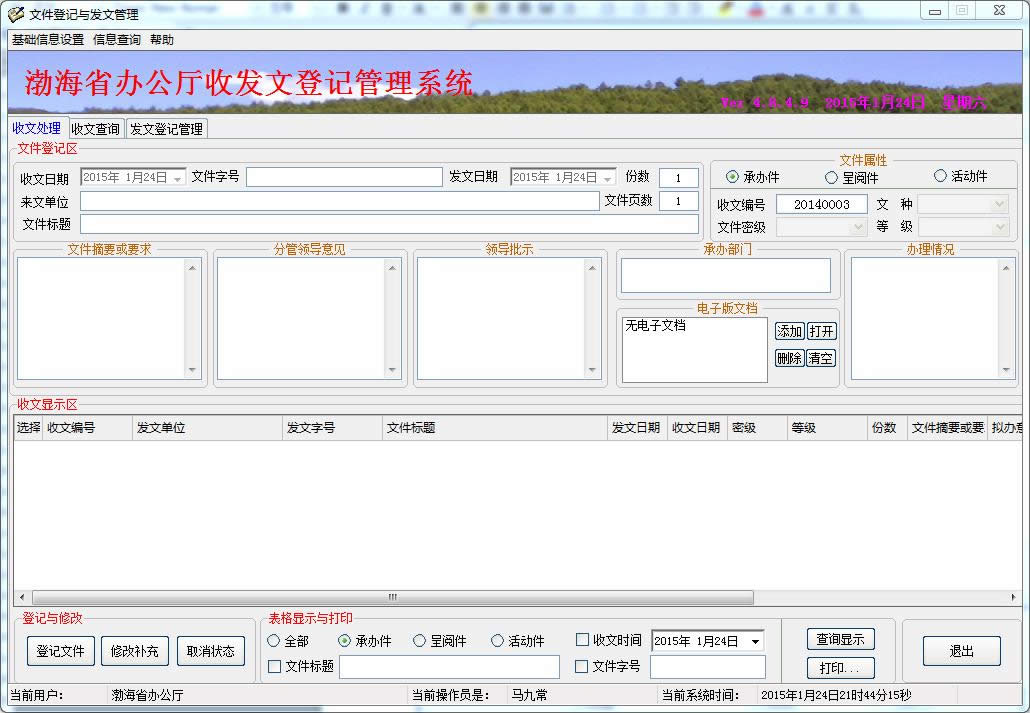1030x713 pixels.
Task: Tick the 文件标题 filter checkbox
Action: (275, 666)
